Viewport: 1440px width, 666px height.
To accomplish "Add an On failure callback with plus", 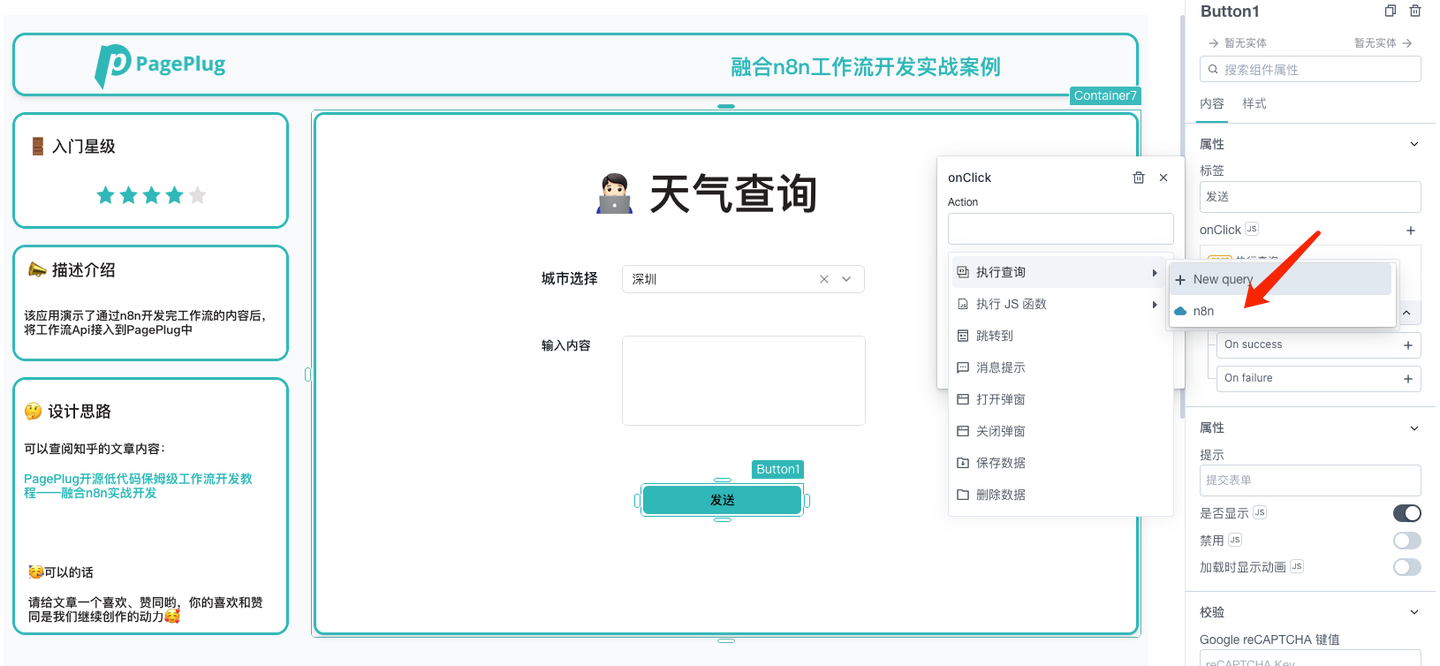I will click(1408, 379).
